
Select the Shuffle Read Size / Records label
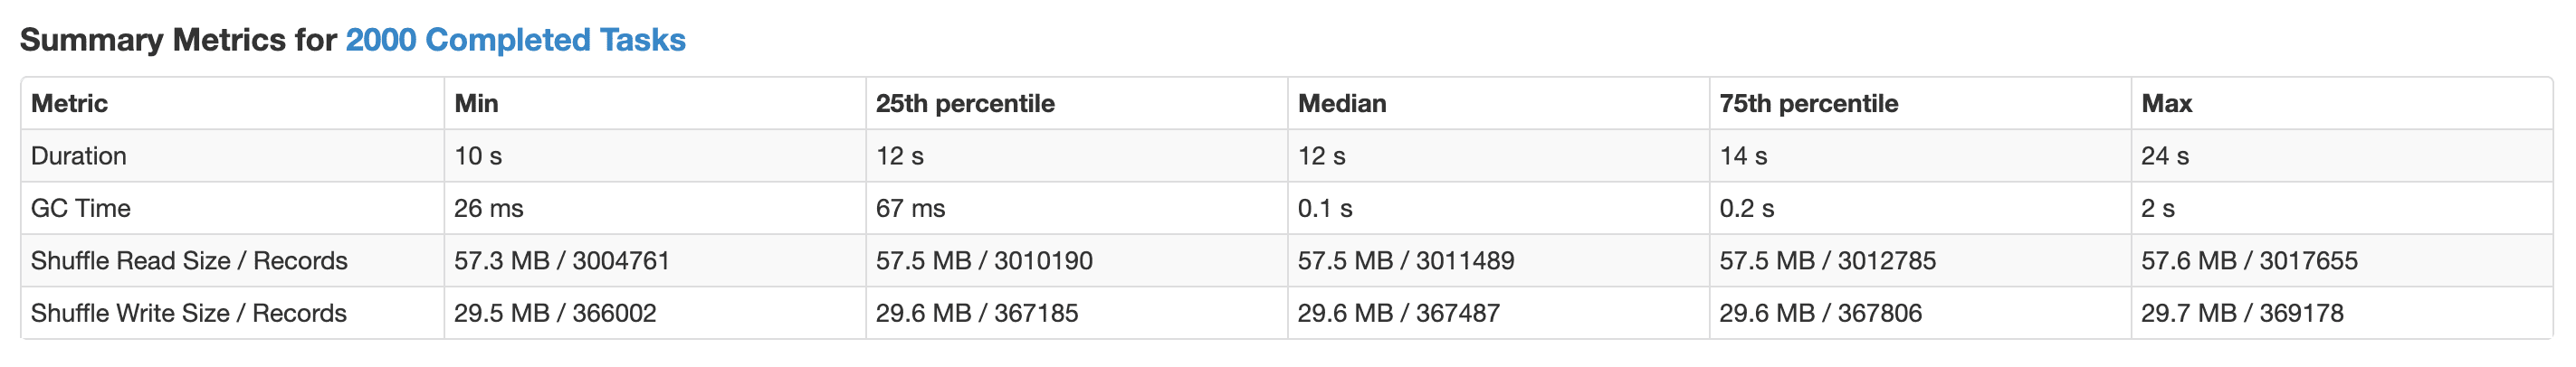(x=189, y=261)
